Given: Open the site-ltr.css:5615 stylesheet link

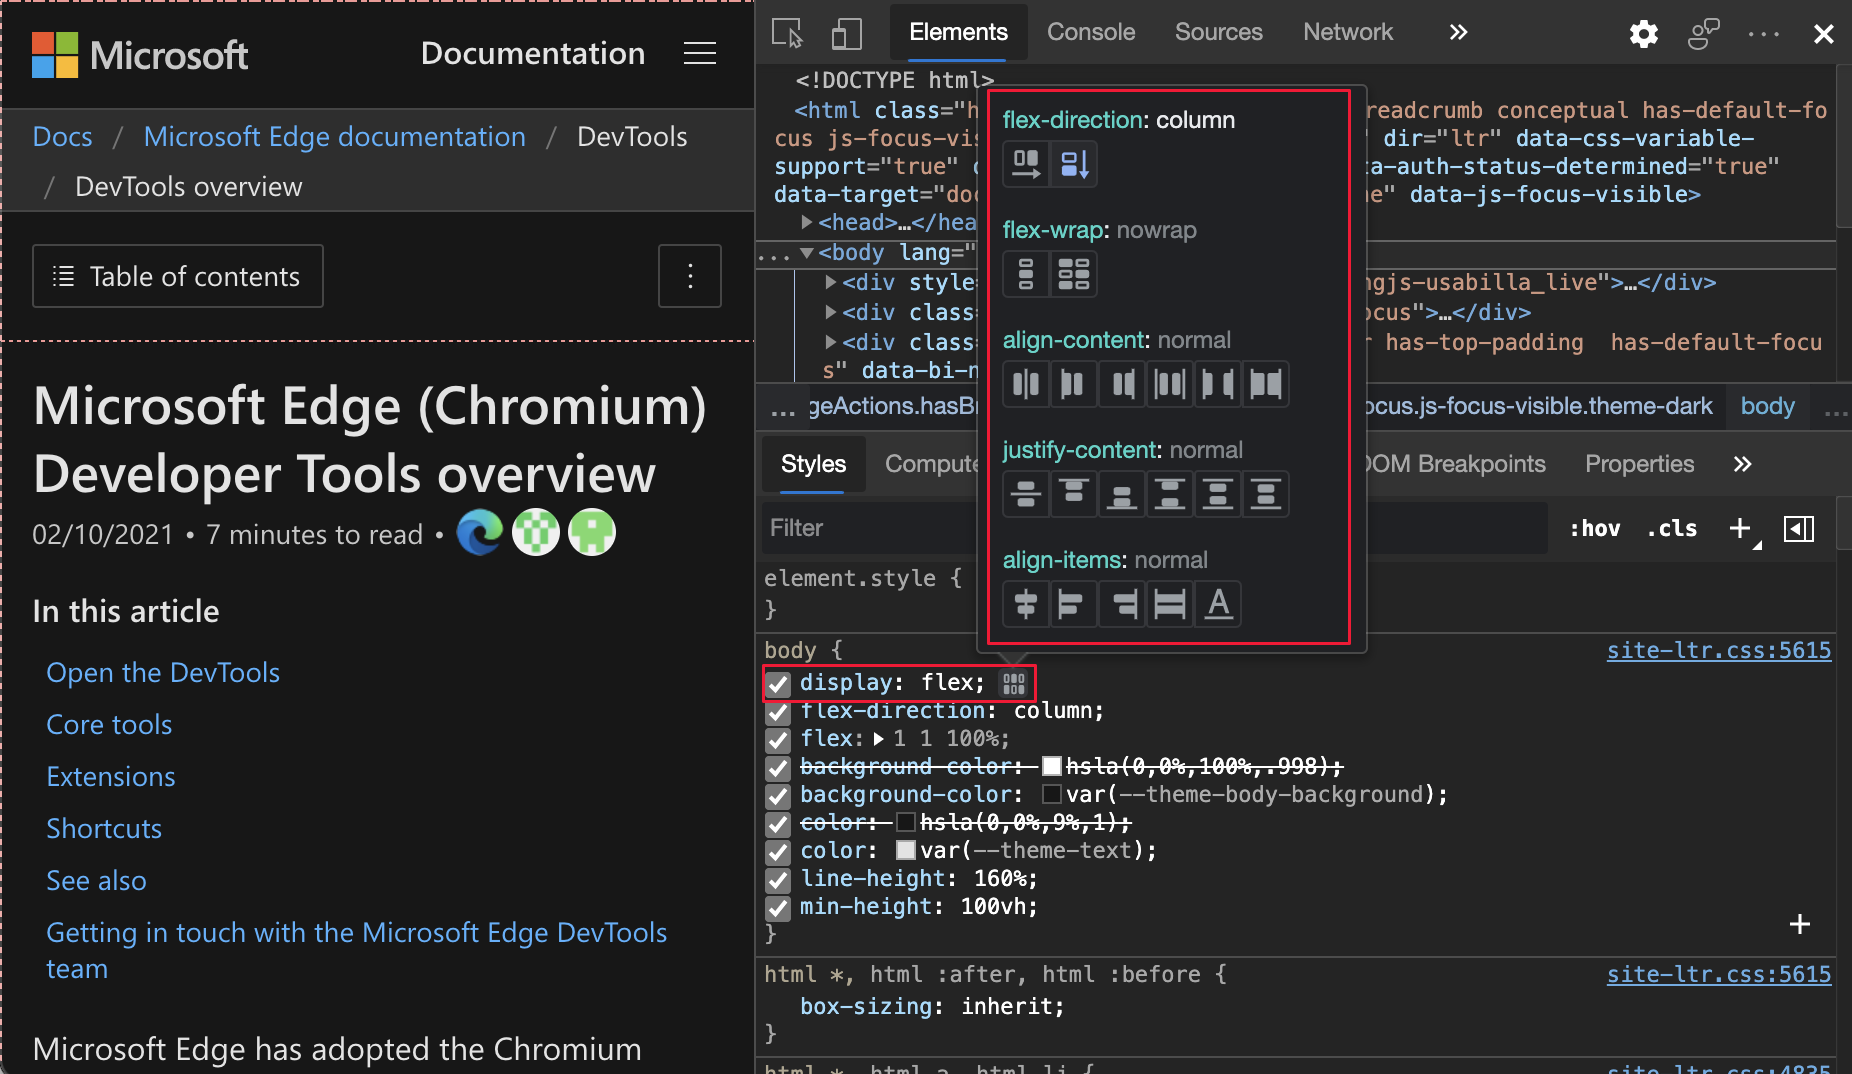Looking at the screenshot, I should point(1718,650).
